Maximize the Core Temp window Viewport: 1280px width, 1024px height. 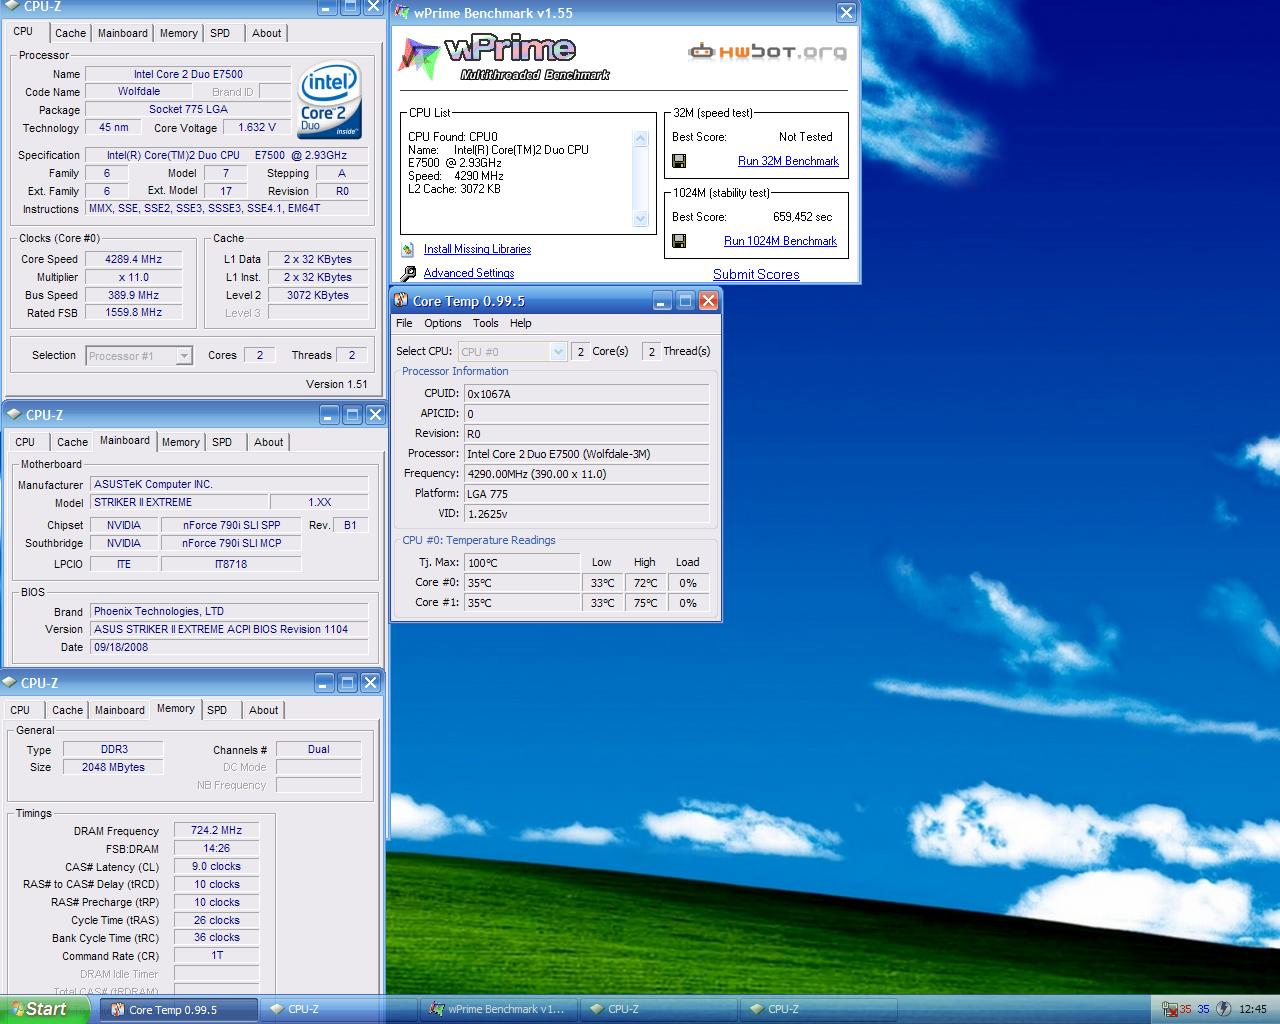point(685,301)
